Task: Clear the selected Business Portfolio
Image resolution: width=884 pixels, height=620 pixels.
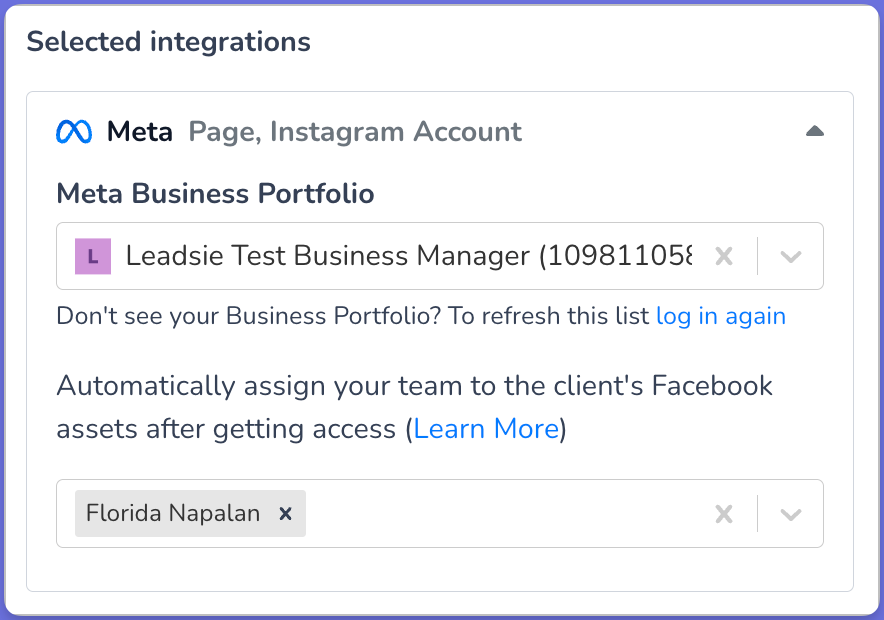Action: coord(724,257)
